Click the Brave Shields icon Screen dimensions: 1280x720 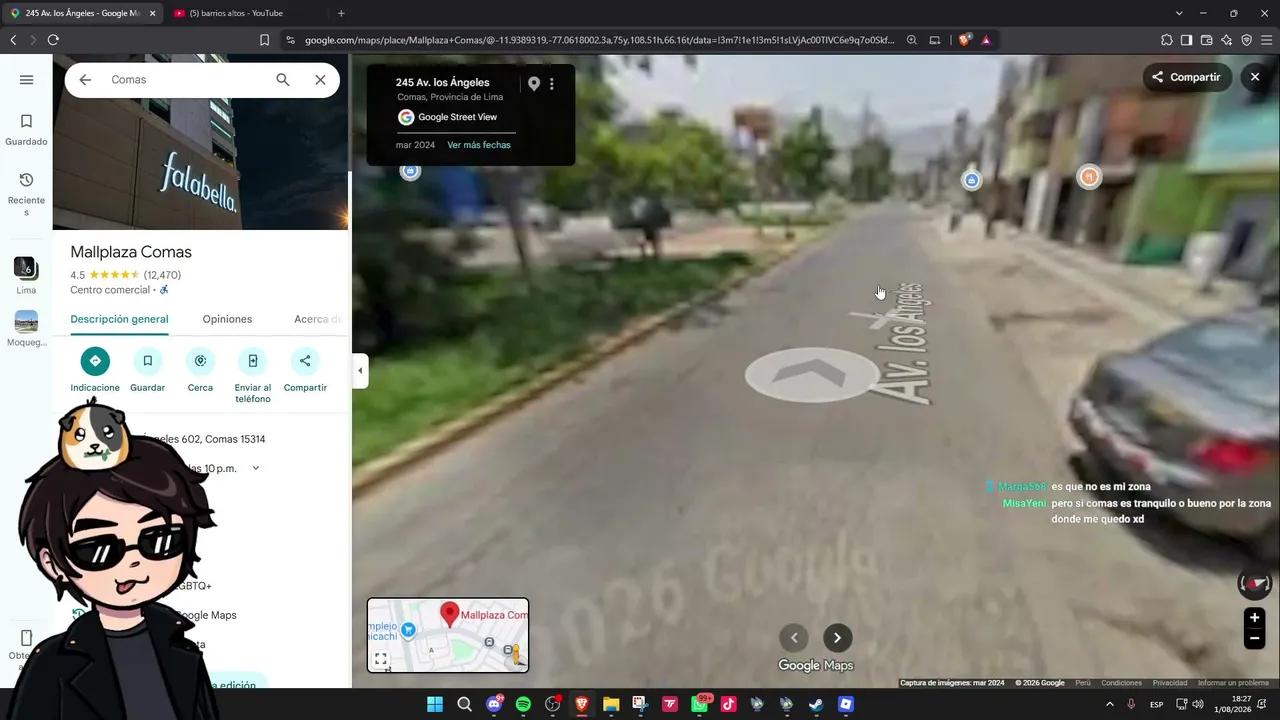[964, 40]
